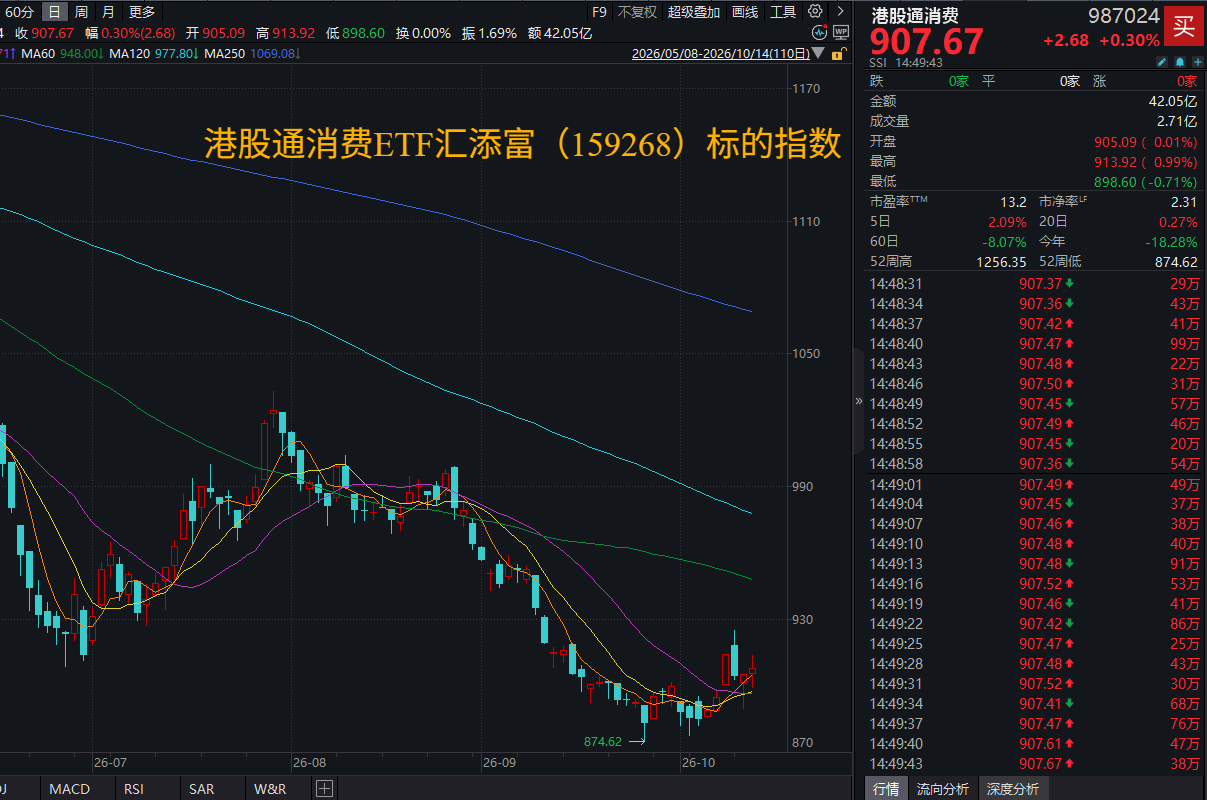Select the 周 weekly period
The height and width of the screenshot is (800, 1207).
tap(81, 12)
